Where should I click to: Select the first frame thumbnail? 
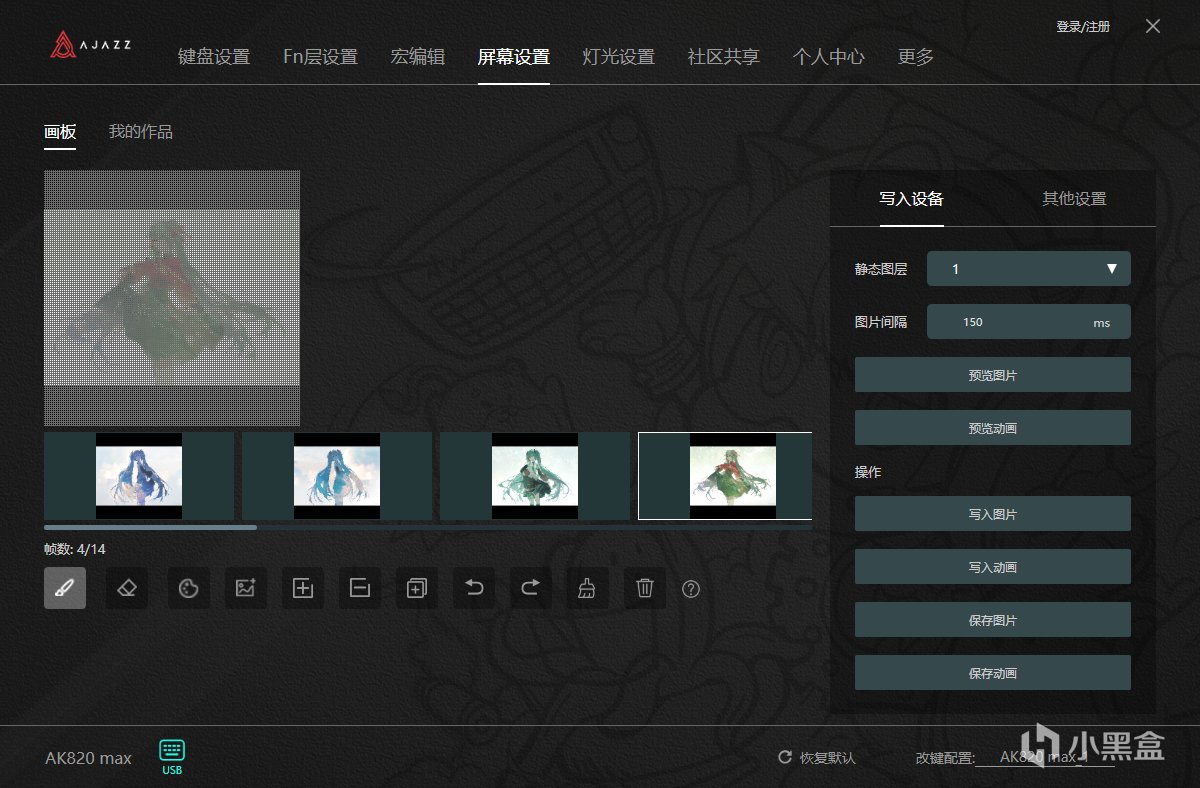(x=139, y=476)
